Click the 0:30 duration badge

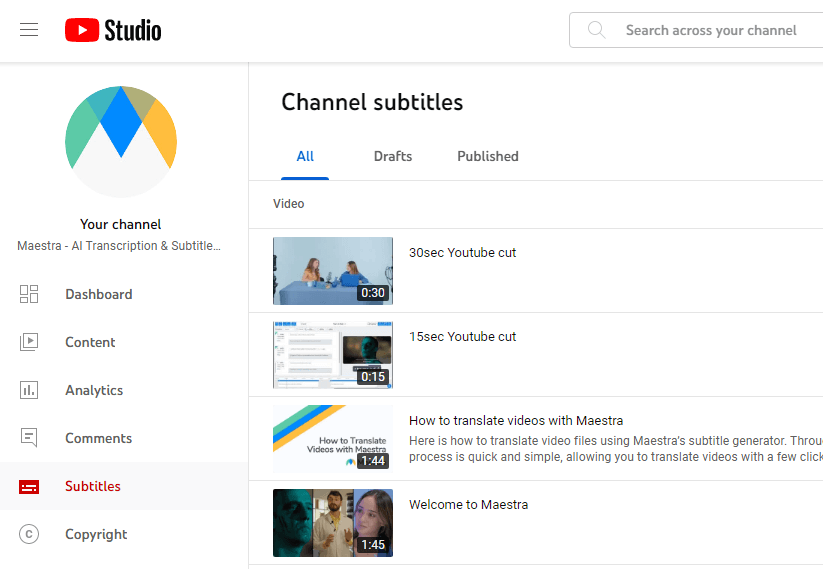pos(373,293)
